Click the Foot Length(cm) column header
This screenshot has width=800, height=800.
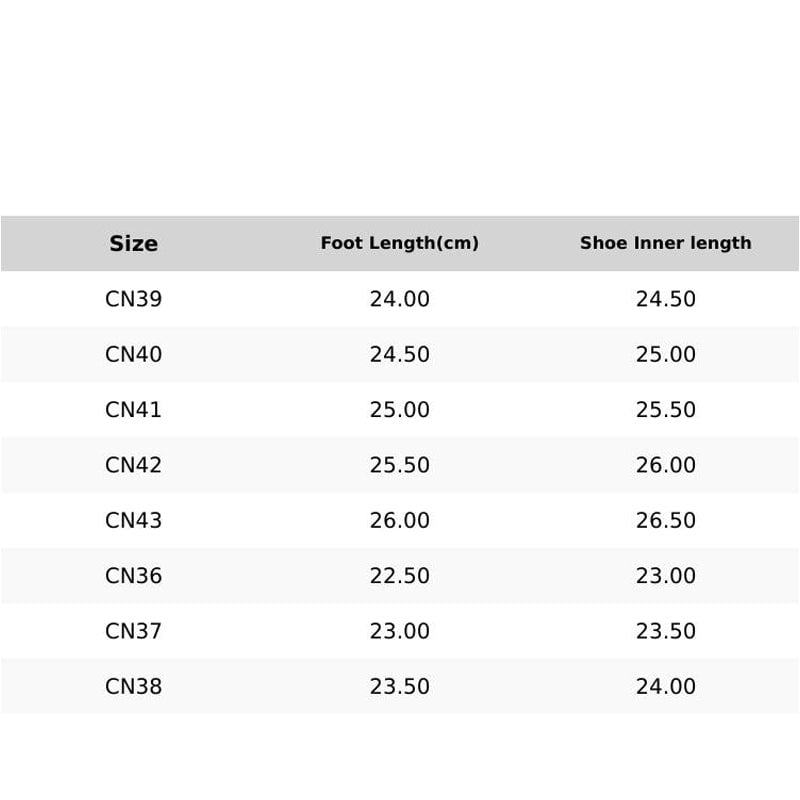[399, 243]
